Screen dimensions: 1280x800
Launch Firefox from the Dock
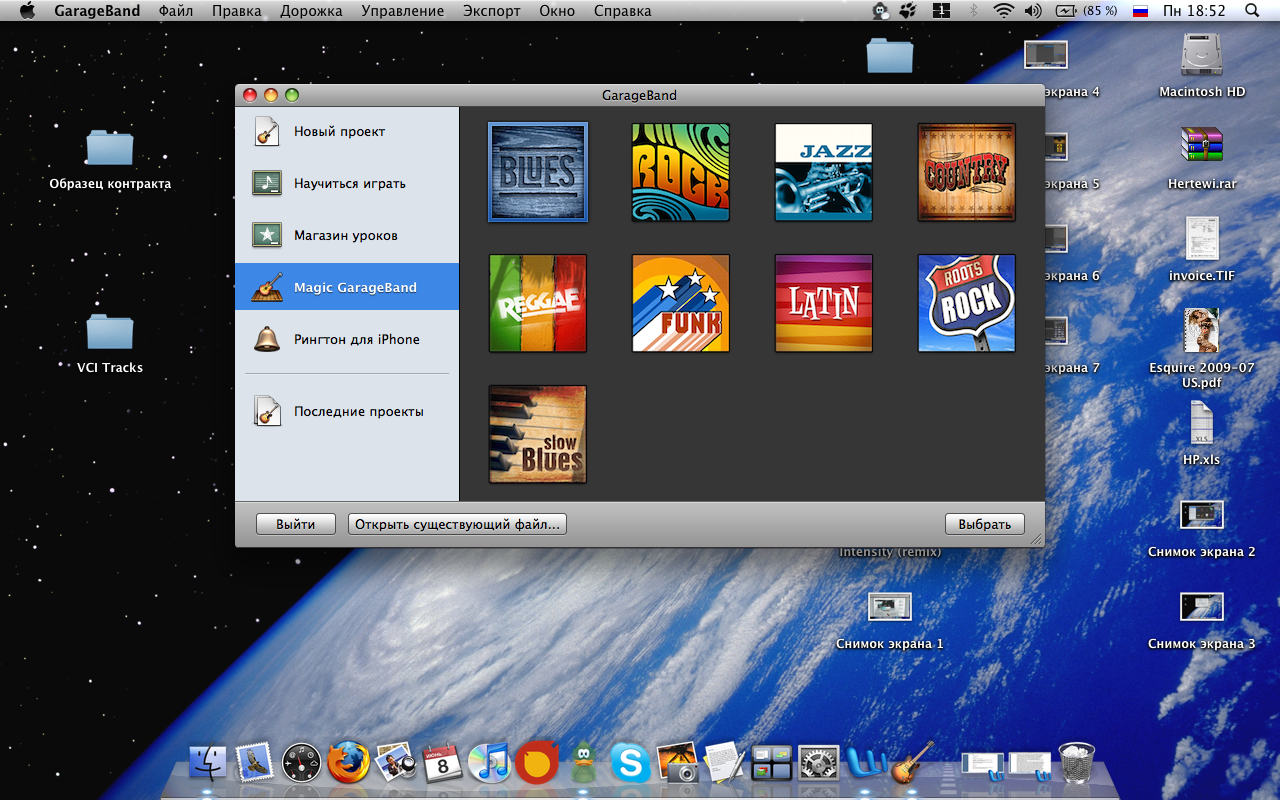[348, 763]
